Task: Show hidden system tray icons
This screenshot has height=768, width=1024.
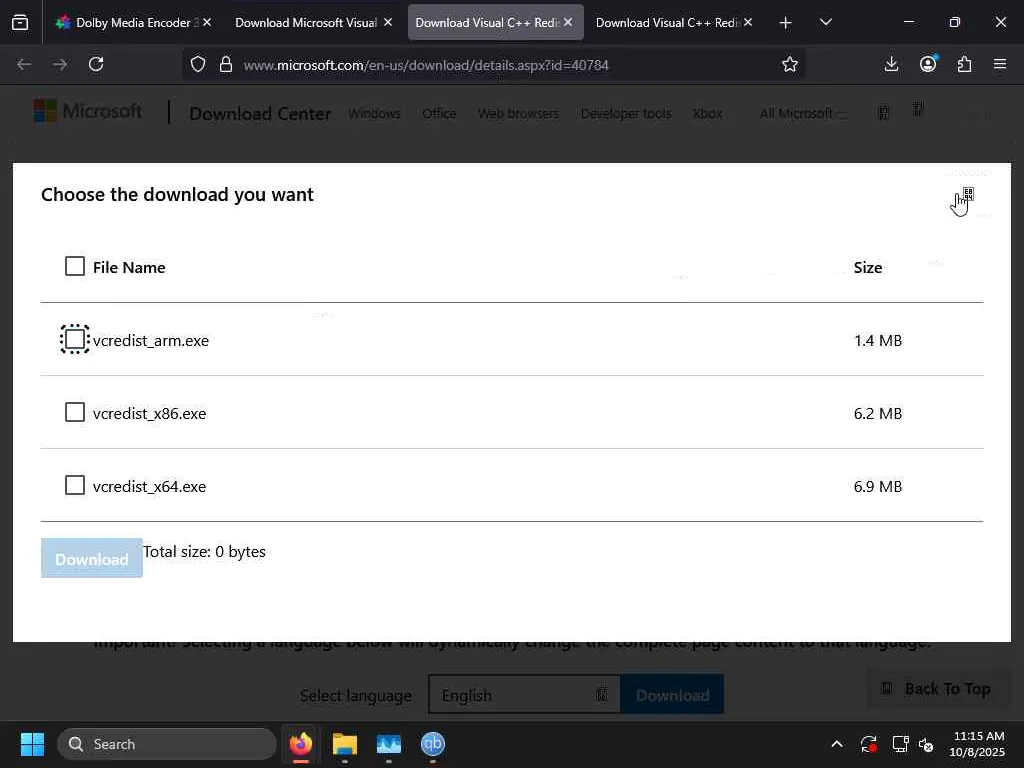Action: 836,744
